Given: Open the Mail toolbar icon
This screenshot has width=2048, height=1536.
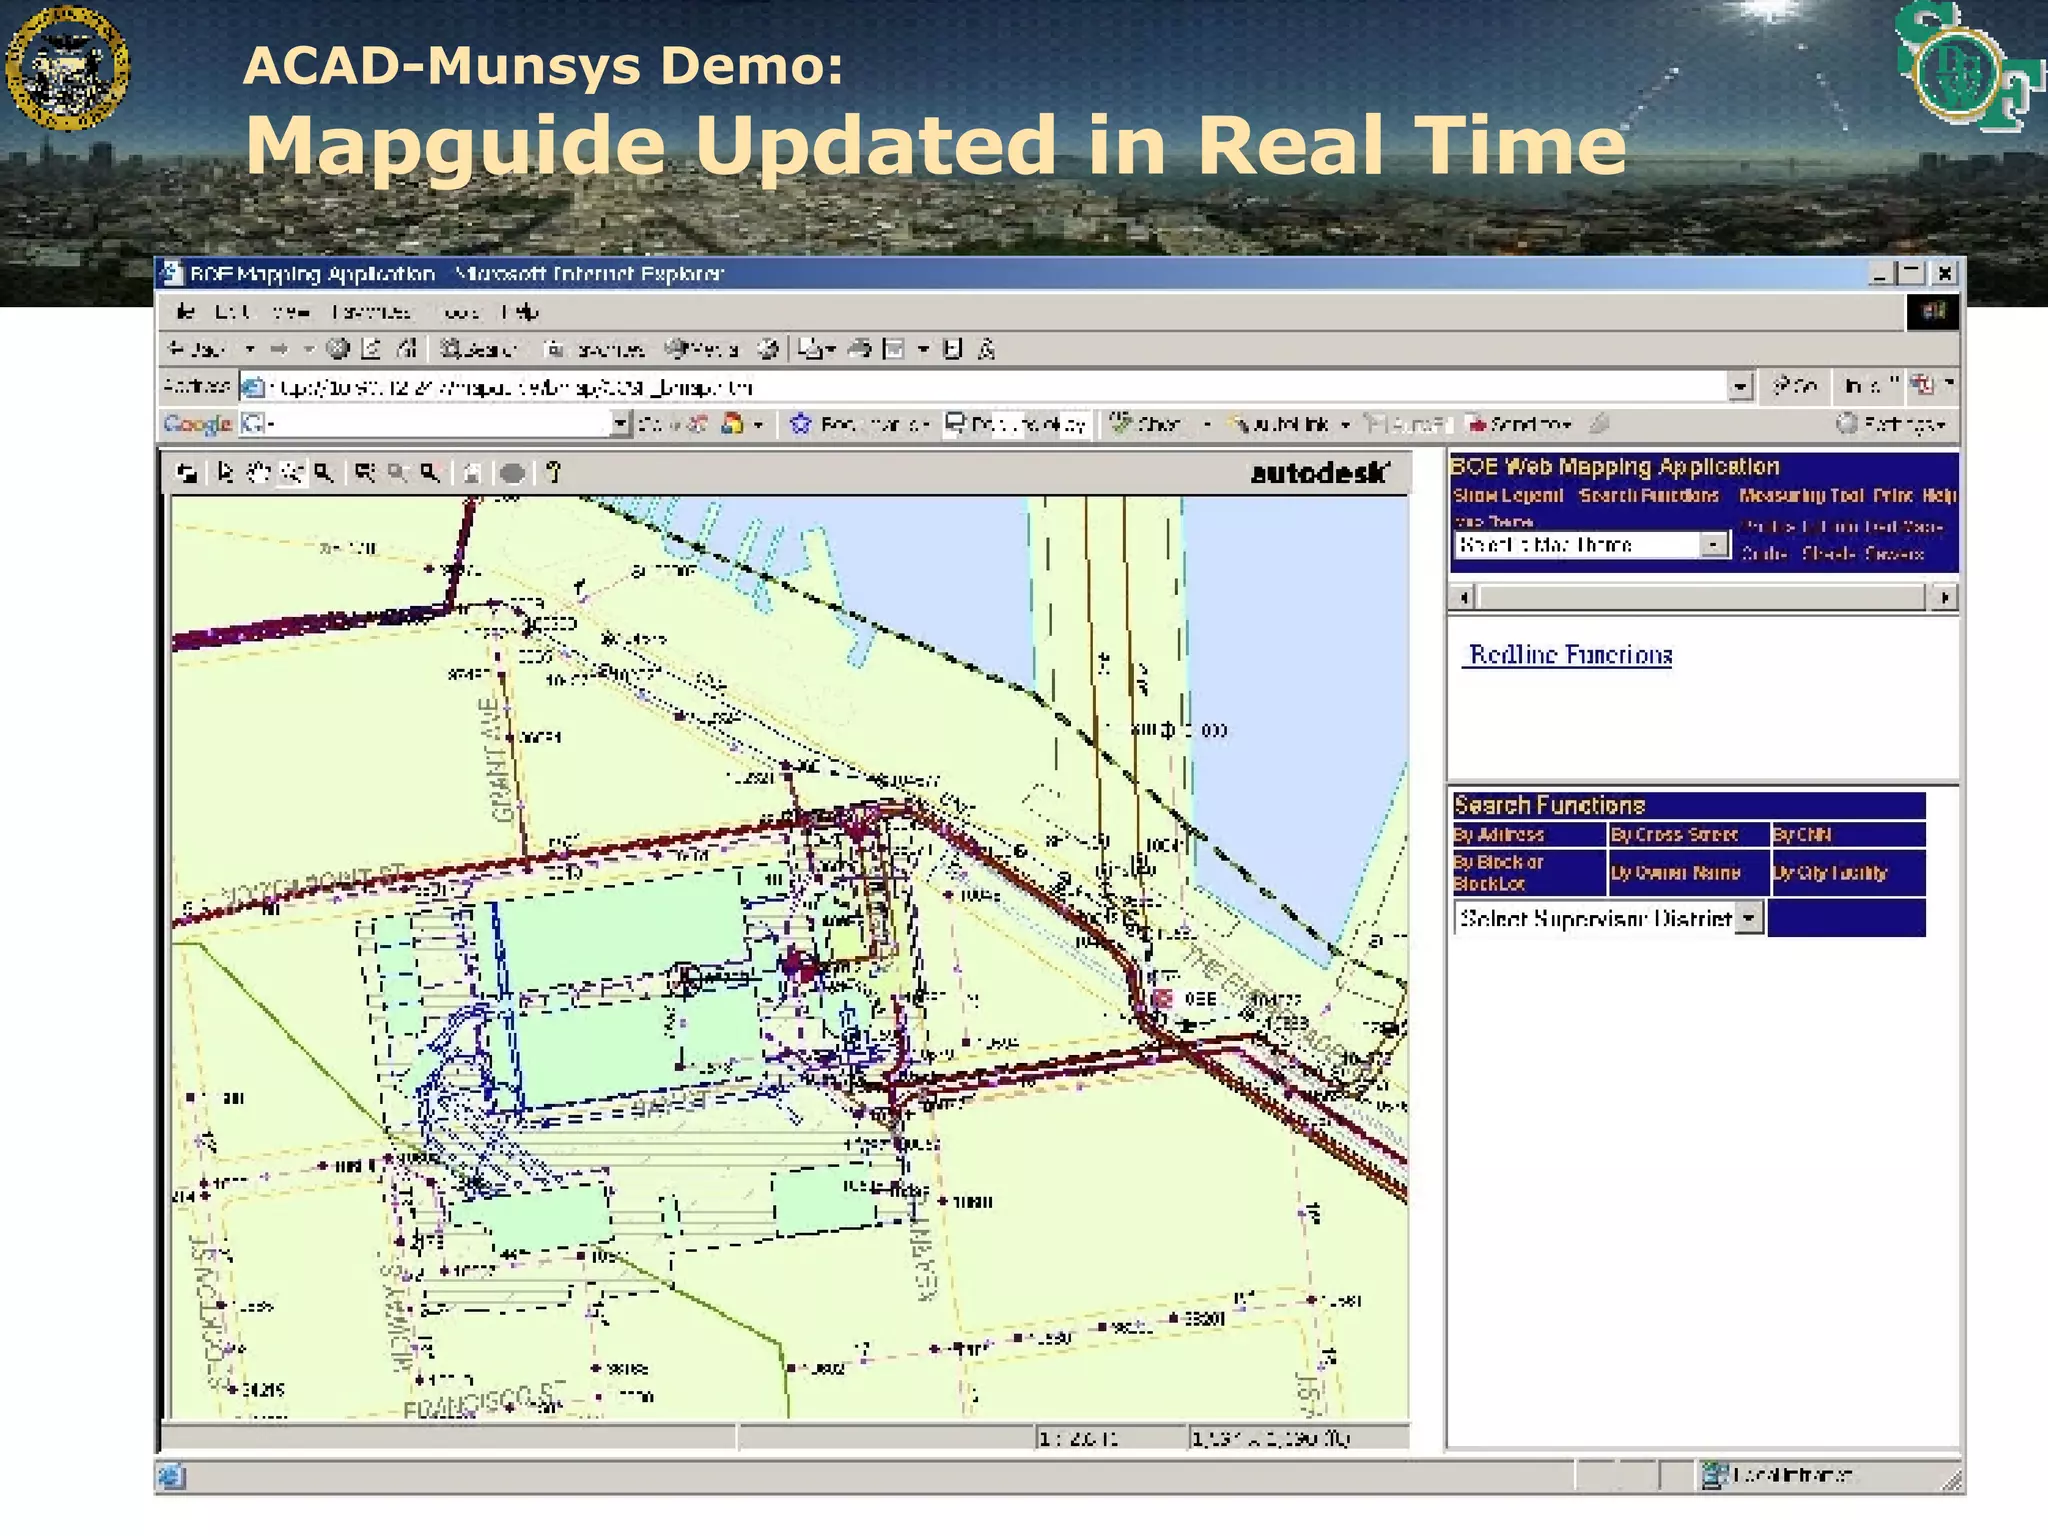Looking at the screenshot, I should [x=810, y=349].
